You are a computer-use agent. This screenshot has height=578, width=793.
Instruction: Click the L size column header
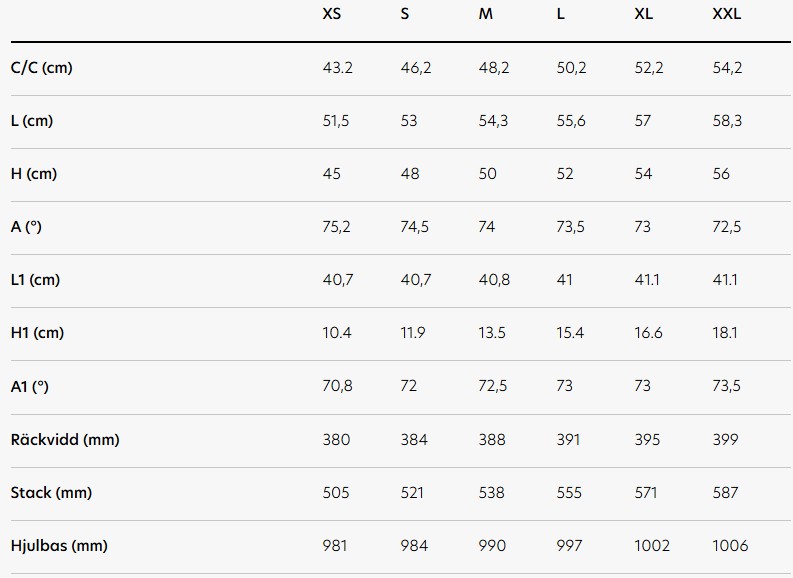(560, 14)
